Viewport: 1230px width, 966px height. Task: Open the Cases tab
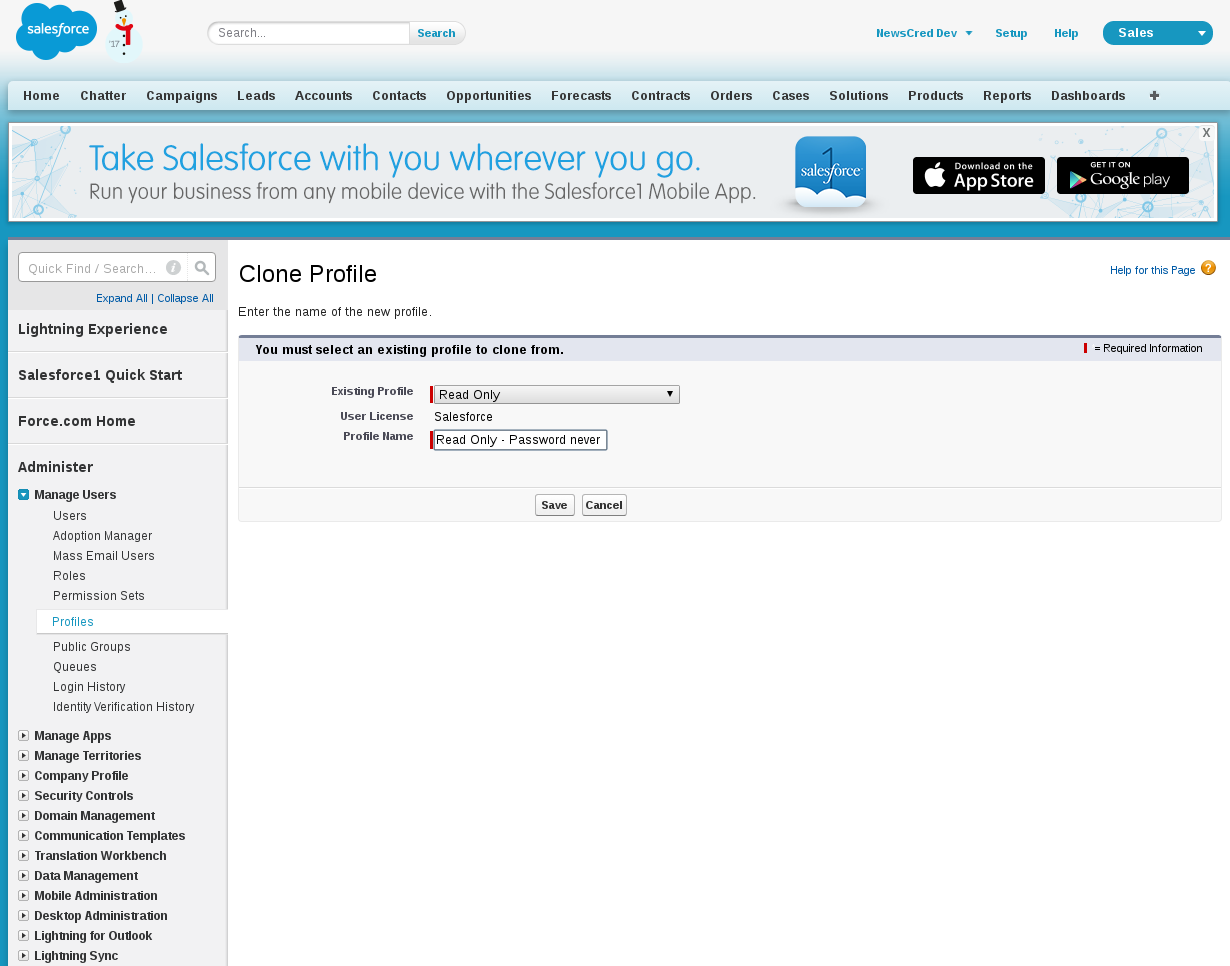791,96
